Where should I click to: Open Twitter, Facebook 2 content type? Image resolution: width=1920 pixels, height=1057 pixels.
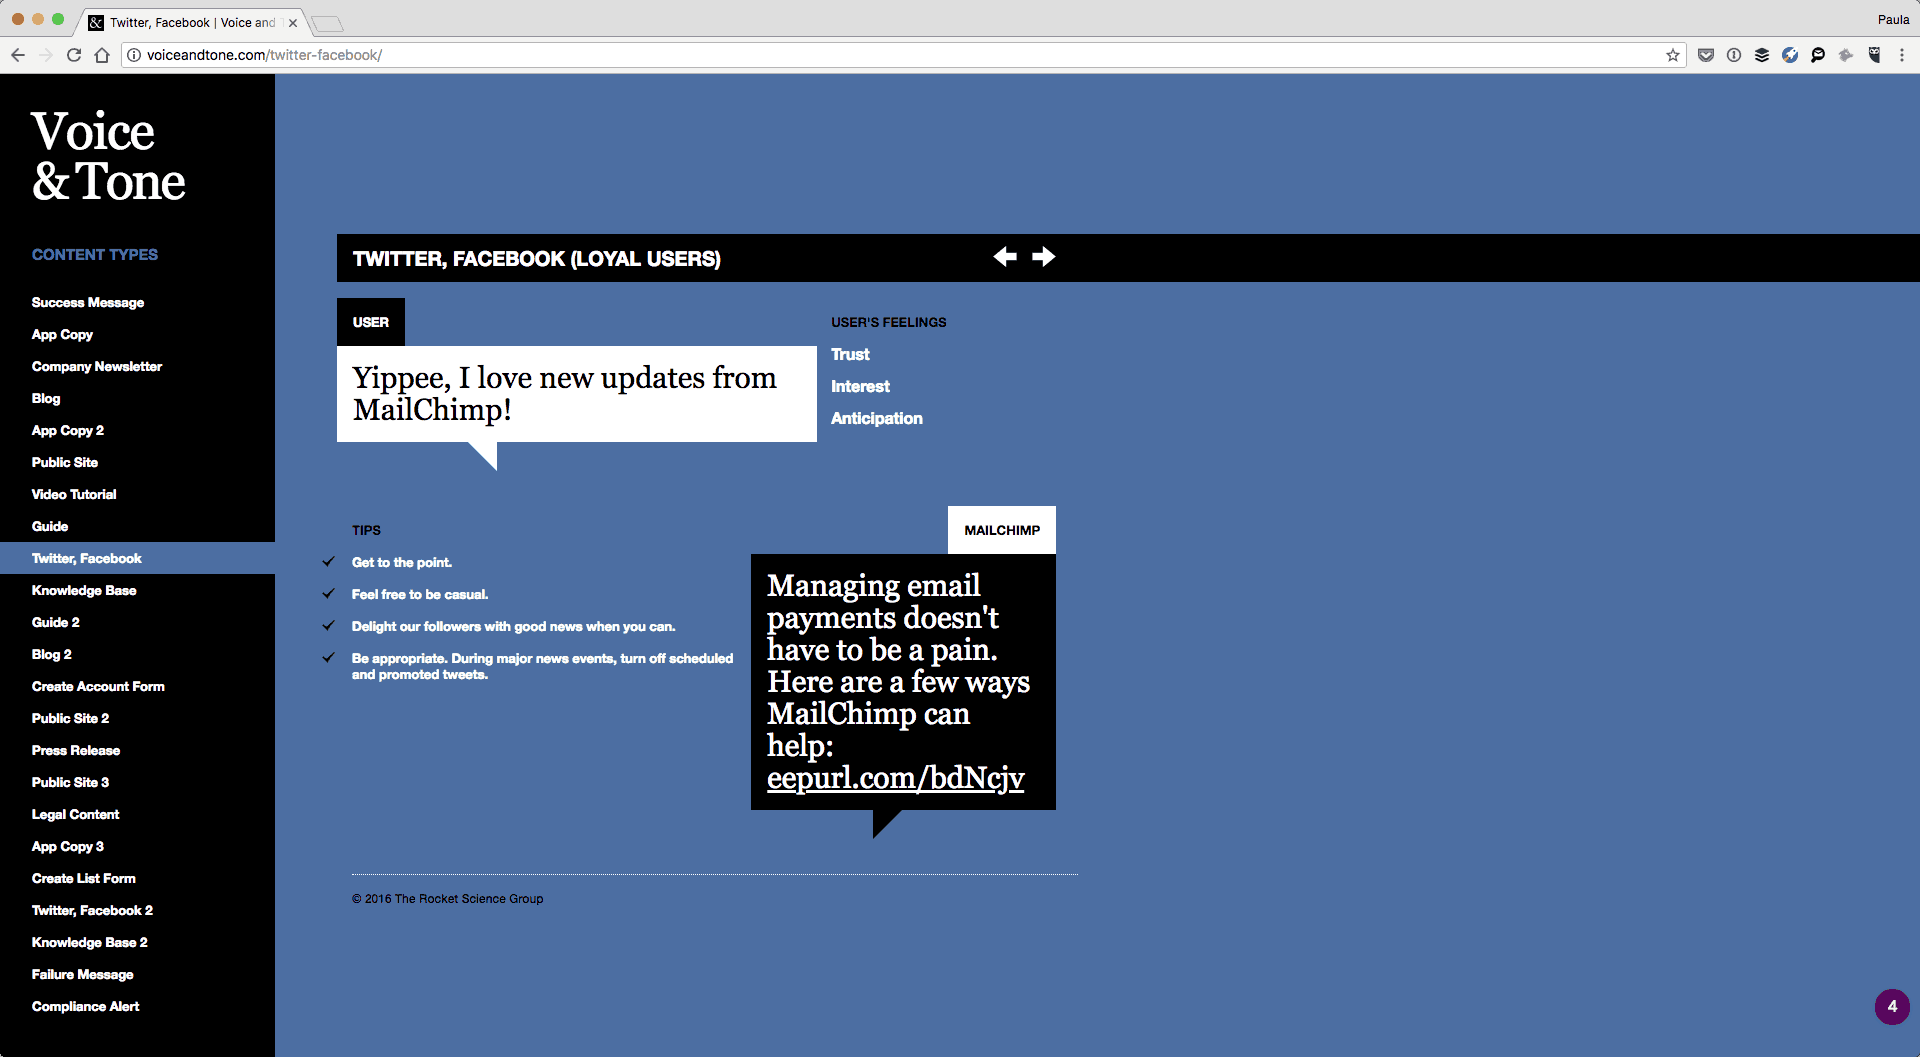tap(93, 910)
